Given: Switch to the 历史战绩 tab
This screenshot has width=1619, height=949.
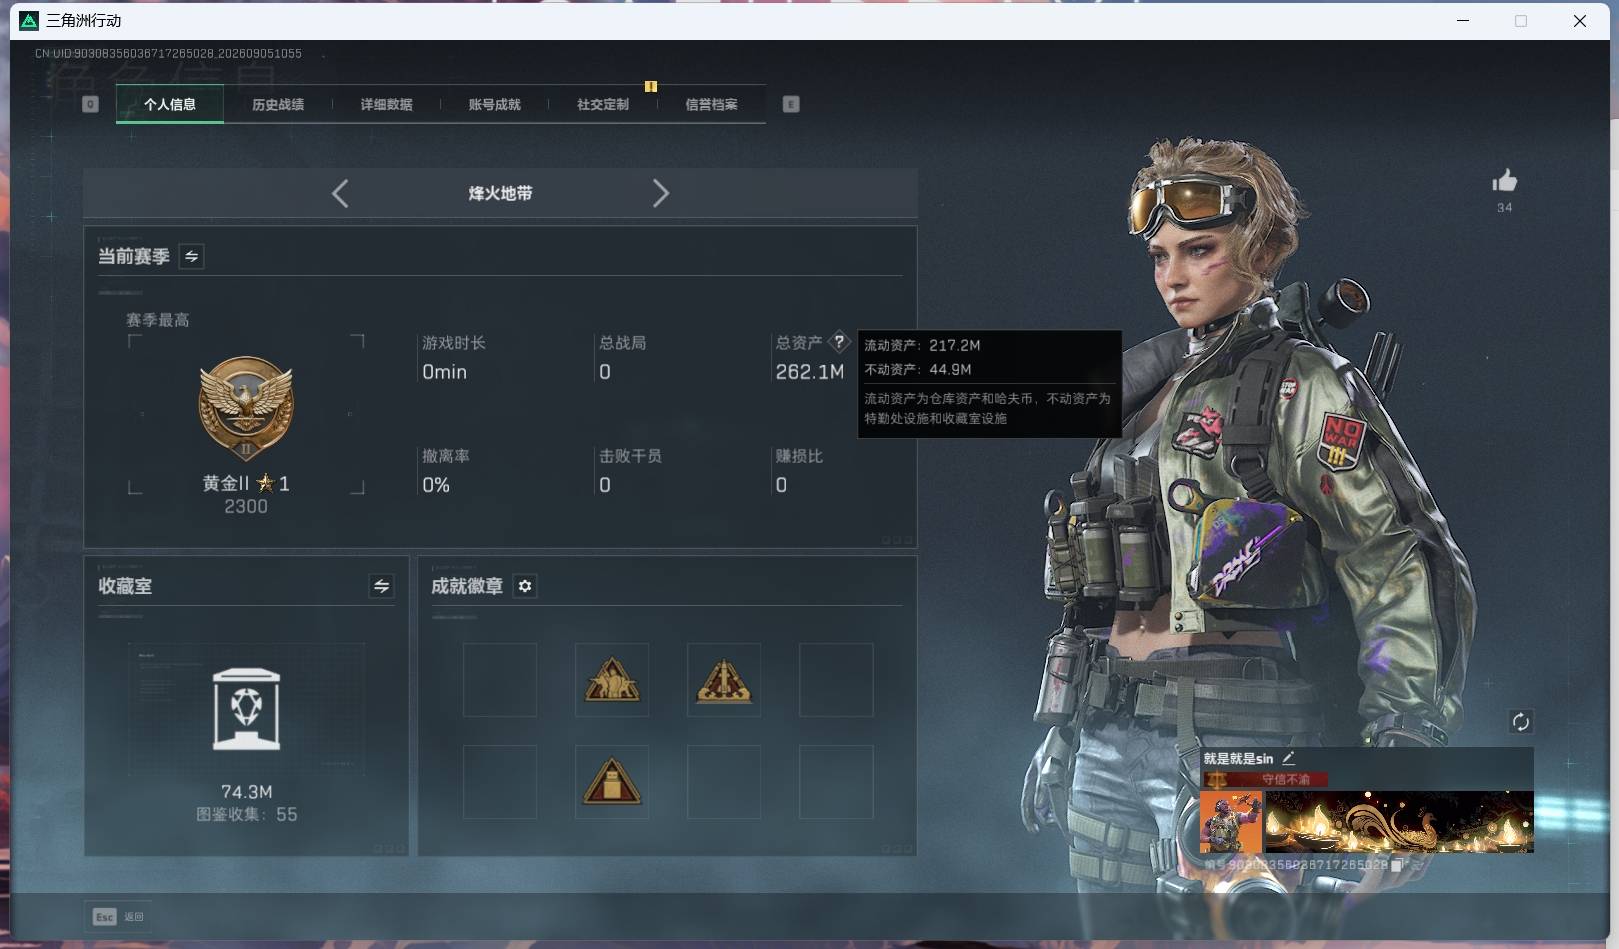Looking at the screenshot, I should (278, 104).
